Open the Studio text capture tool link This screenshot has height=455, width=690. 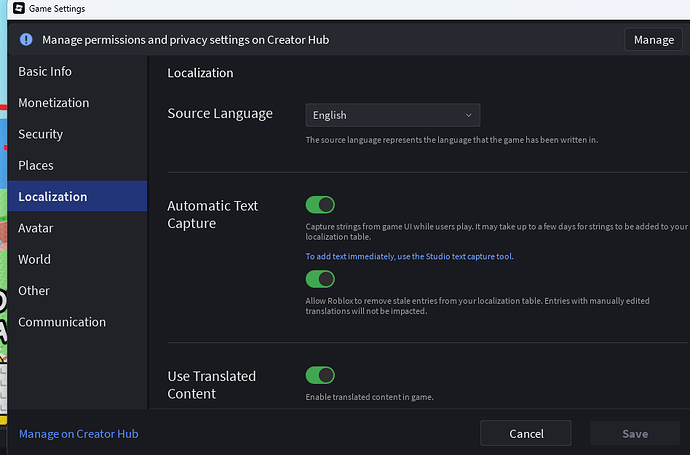pyautogui.click(x=410, y=257)
